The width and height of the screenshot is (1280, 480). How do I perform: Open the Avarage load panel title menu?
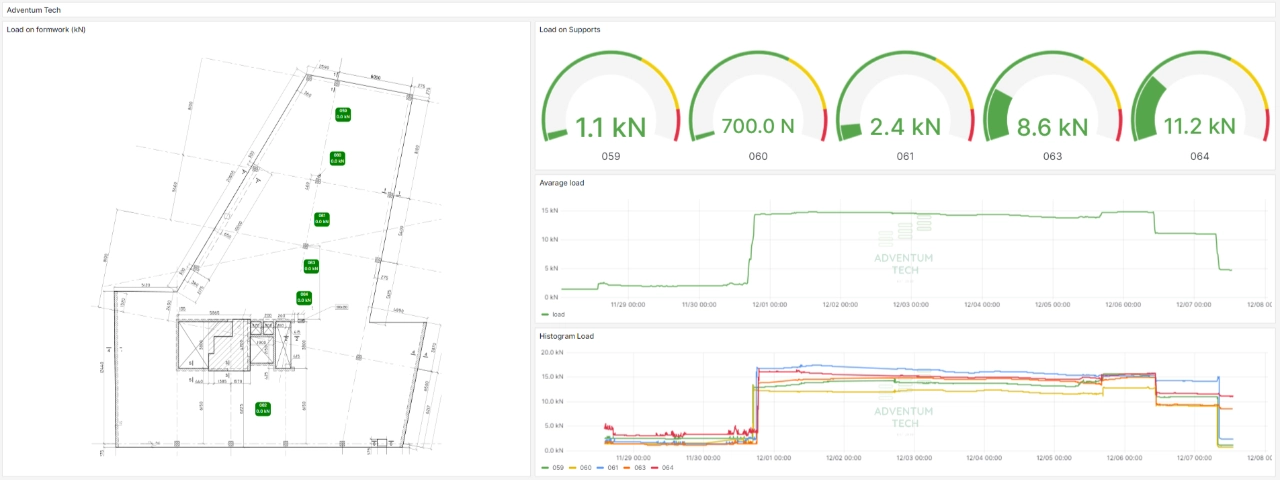(561, 183)
